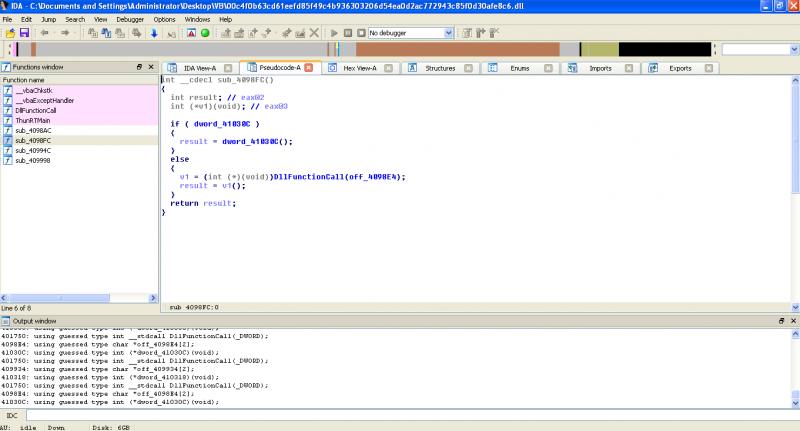Close the Pseudocode-A tab
Viewport: 800px width, 431px height.
[x=309, y=67]
